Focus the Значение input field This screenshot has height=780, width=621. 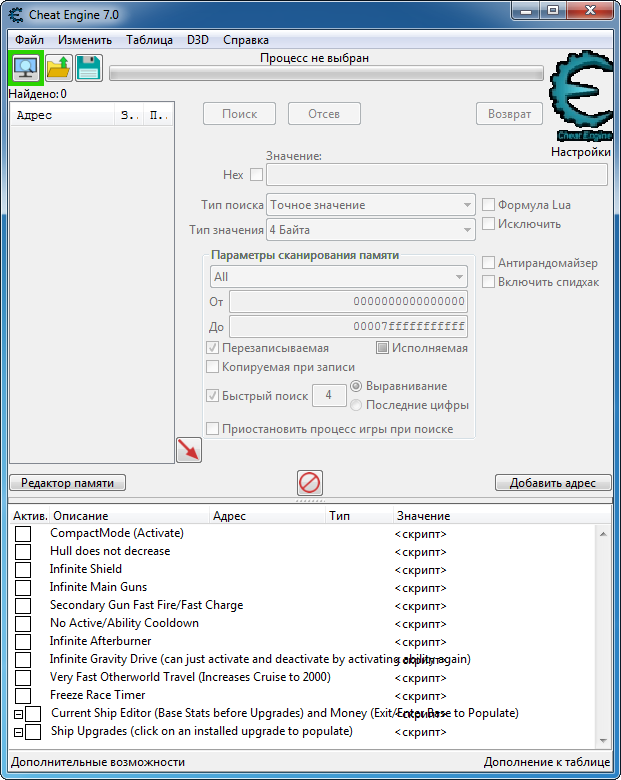[x=437, y=175]
